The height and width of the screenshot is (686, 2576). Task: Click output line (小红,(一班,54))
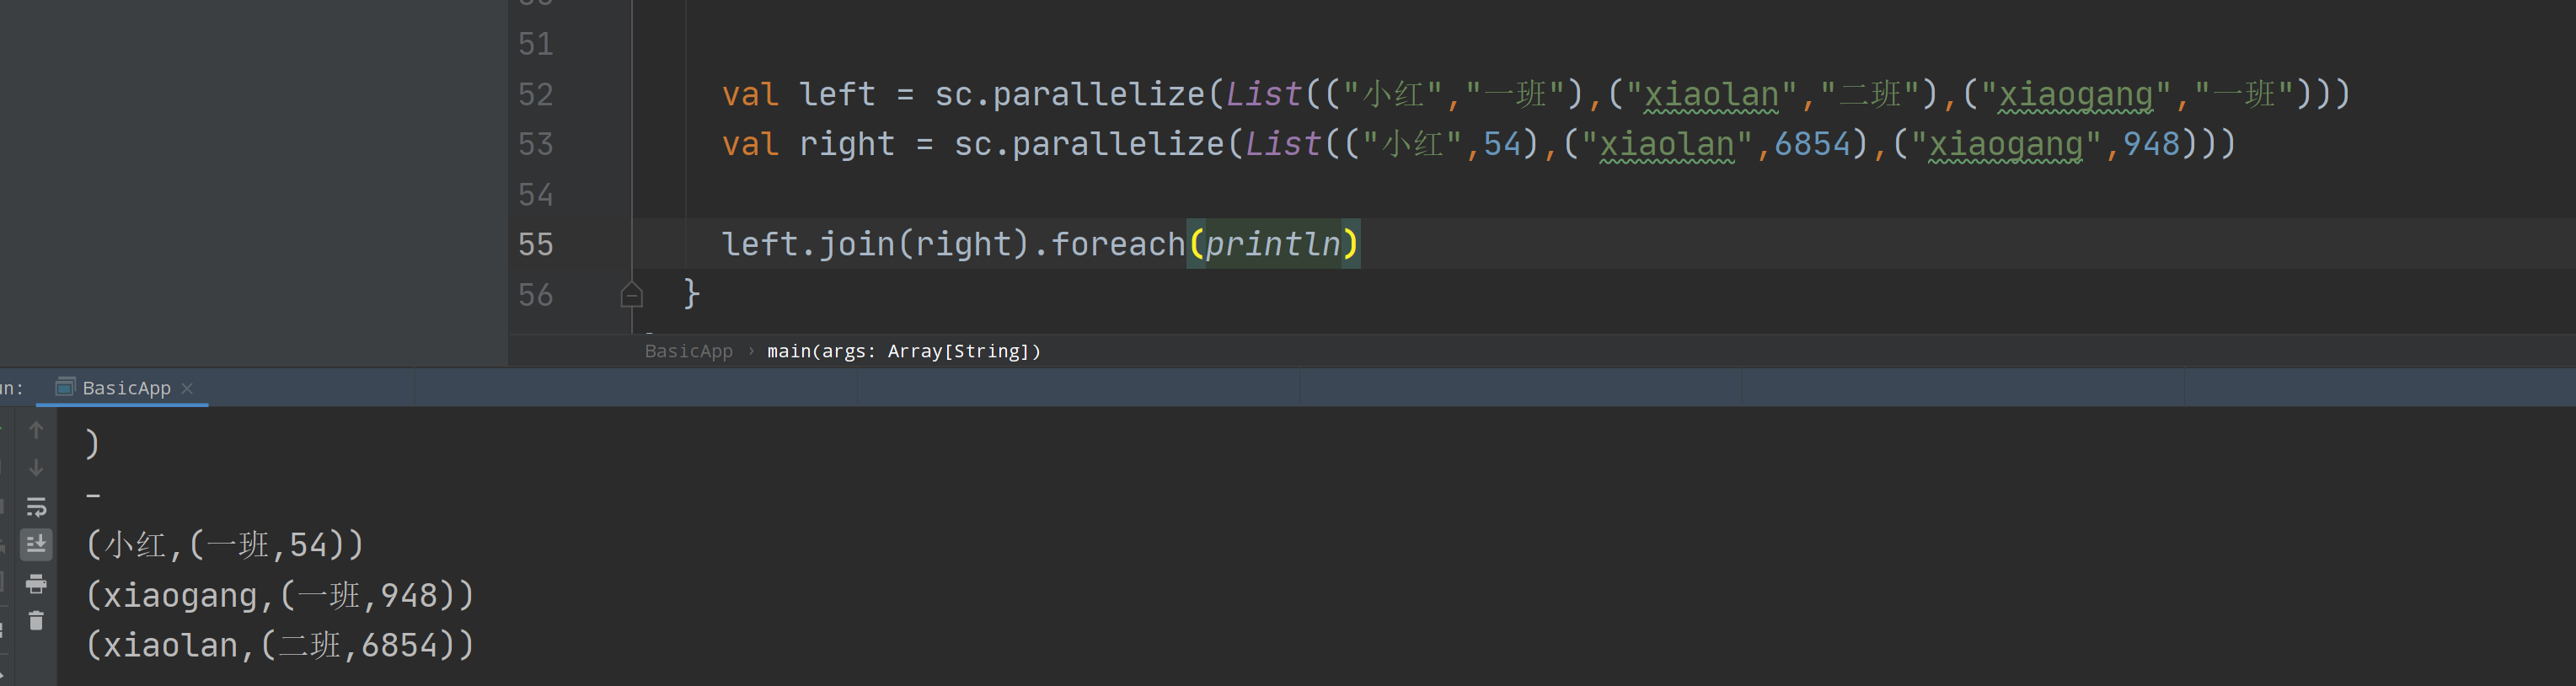point(225,545)
